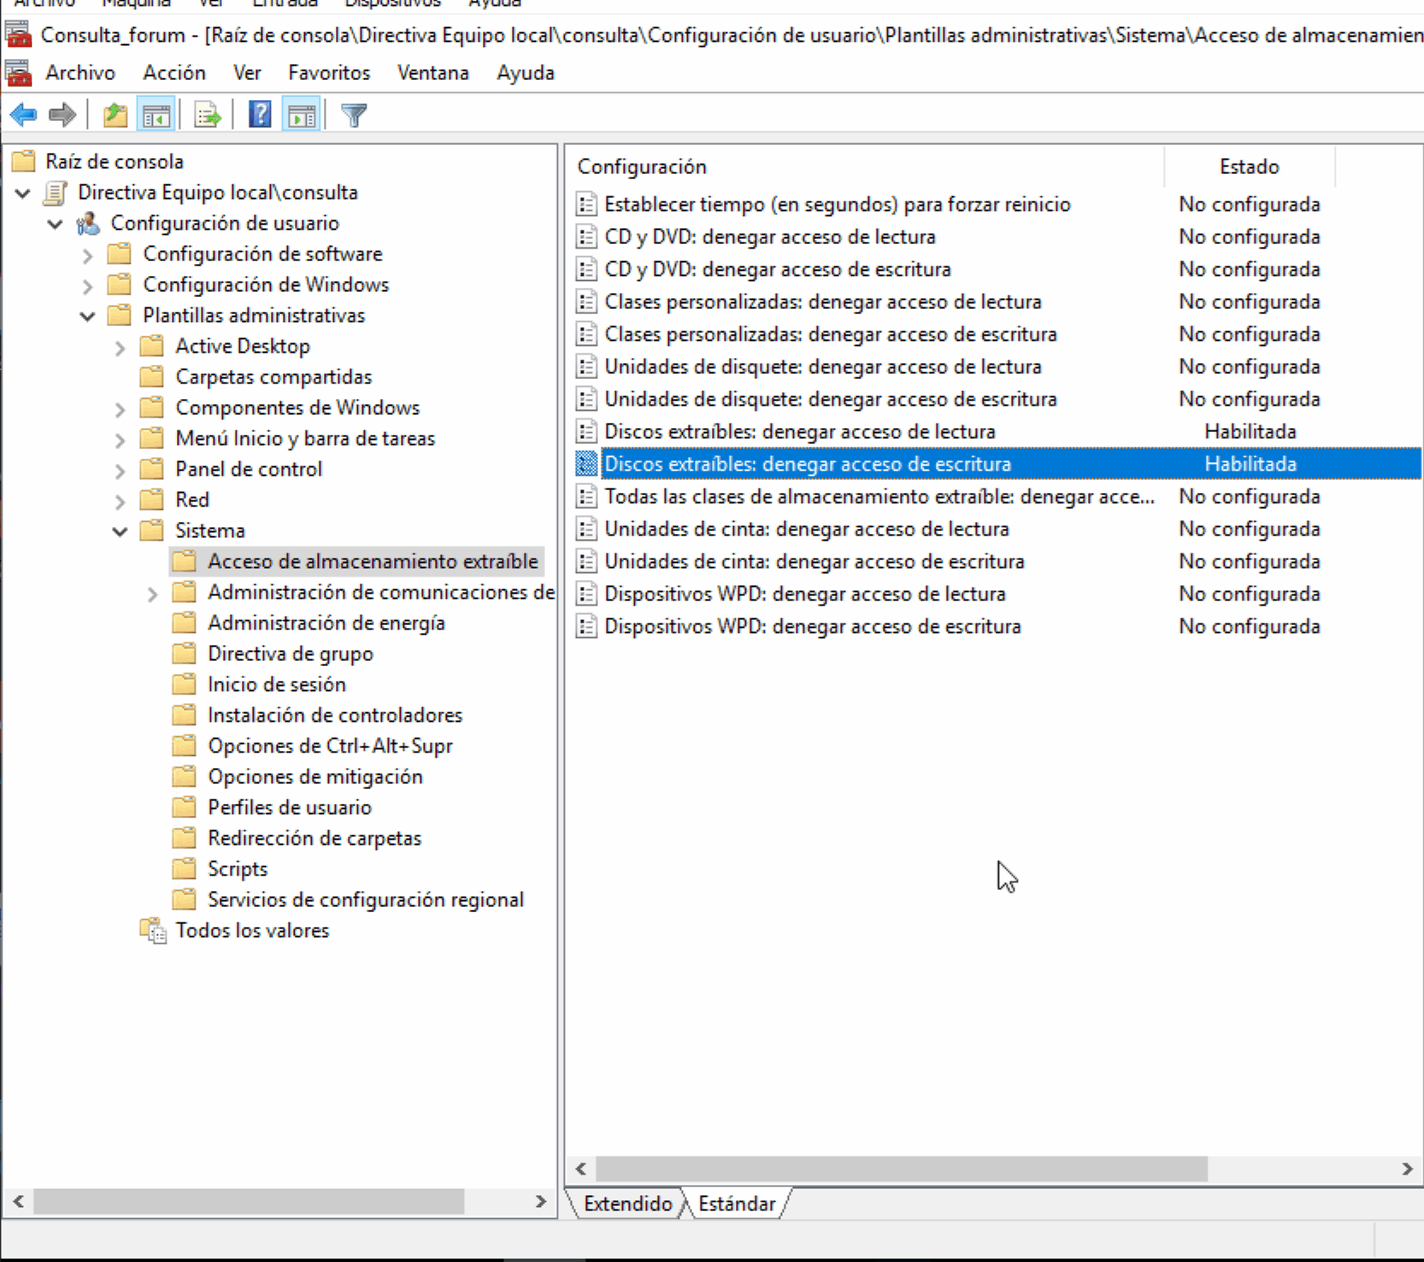Screen dimensions: 1424x1262
Task: Sort by the Configuración column header
Action: (865, 167)
